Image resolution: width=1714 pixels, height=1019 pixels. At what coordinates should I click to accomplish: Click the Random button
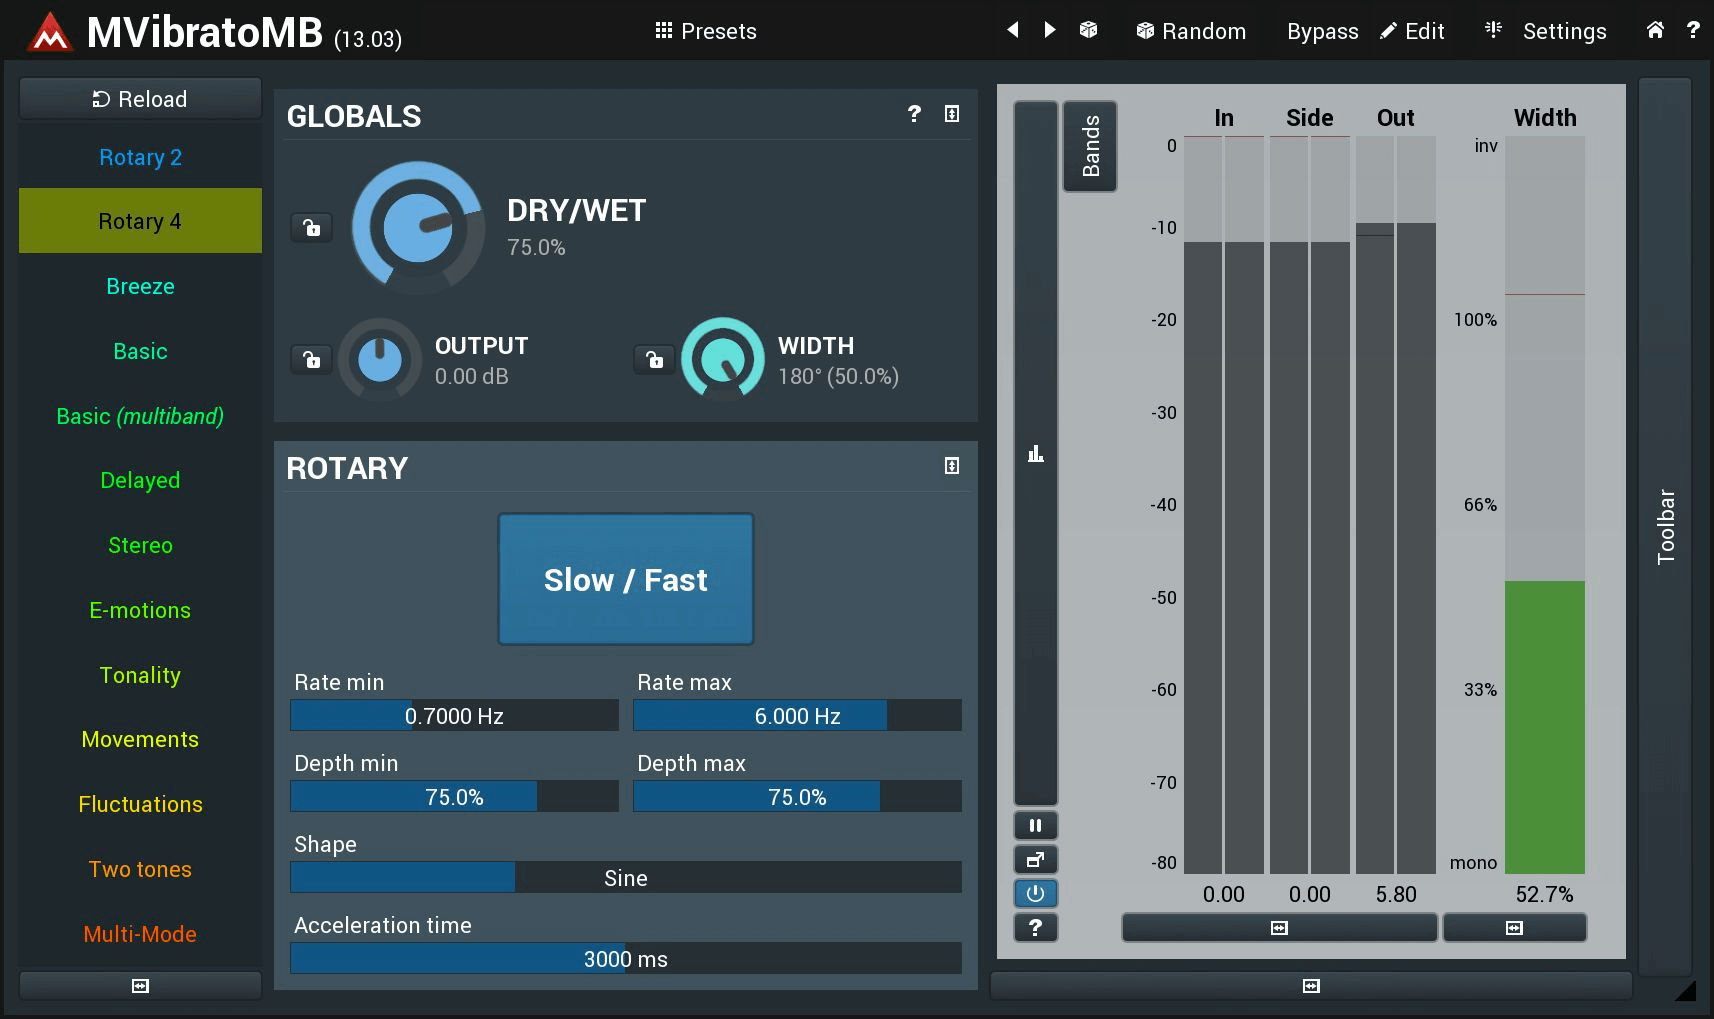pos(1191,31)
